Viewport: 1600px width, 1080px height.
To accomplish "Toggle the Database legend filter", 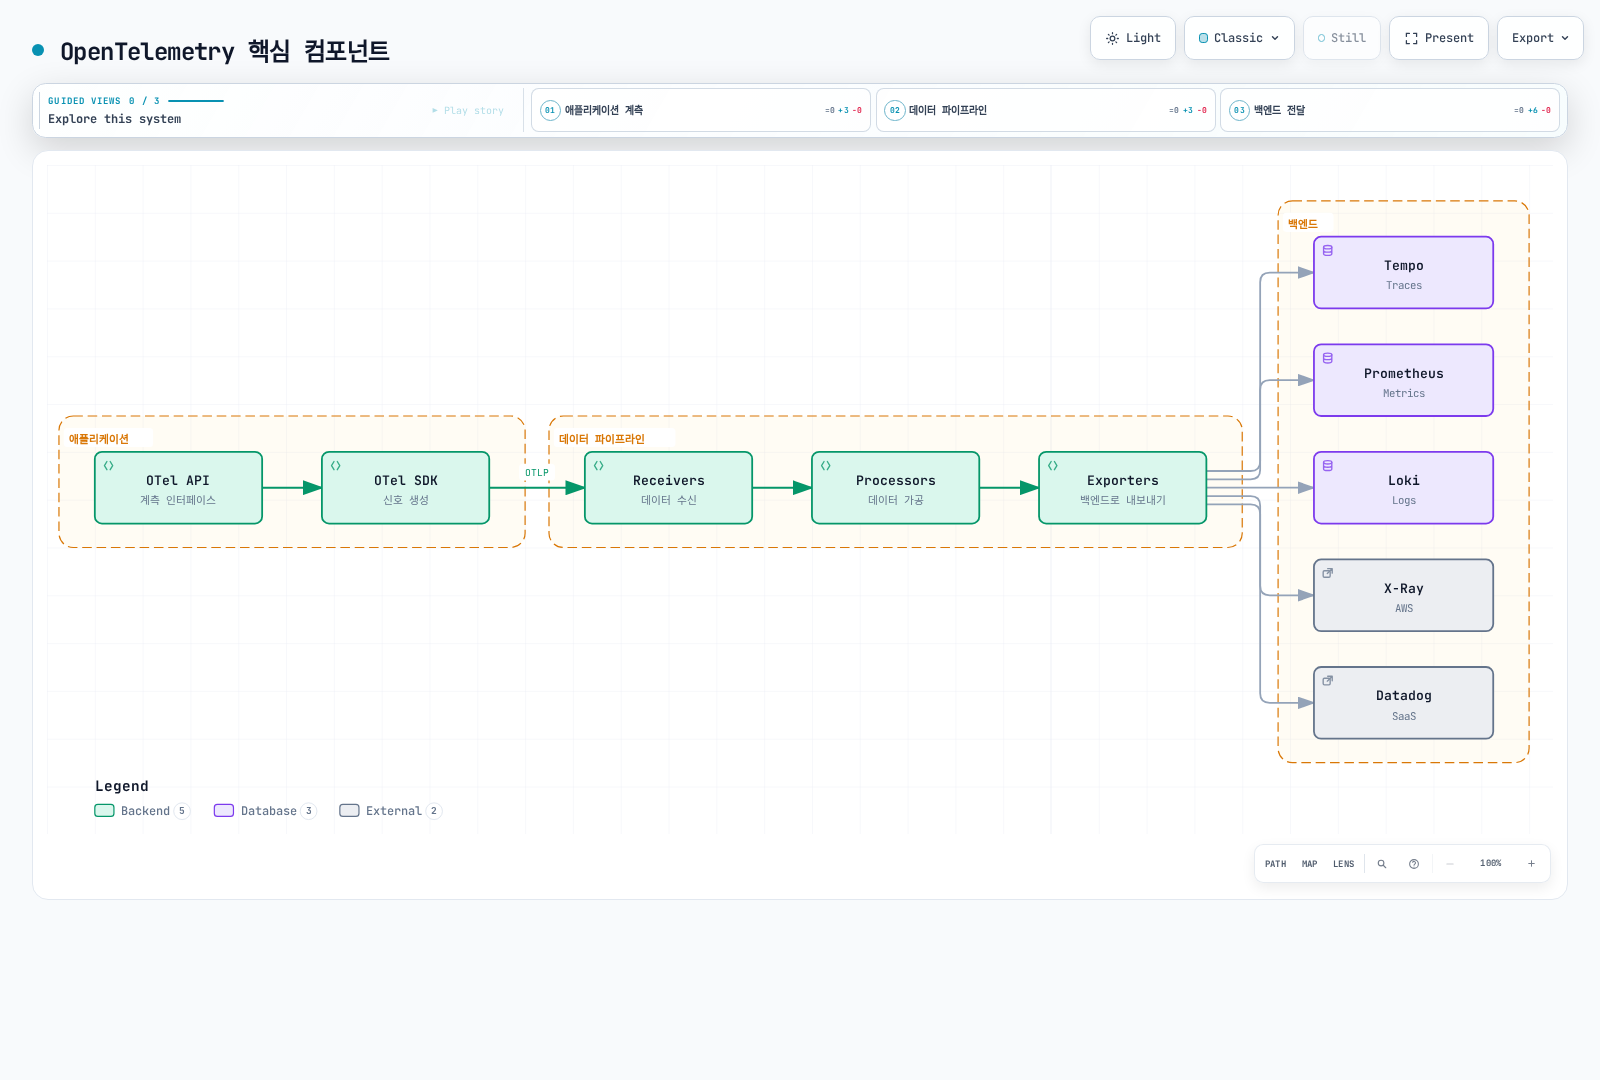I will click(265, 811).
